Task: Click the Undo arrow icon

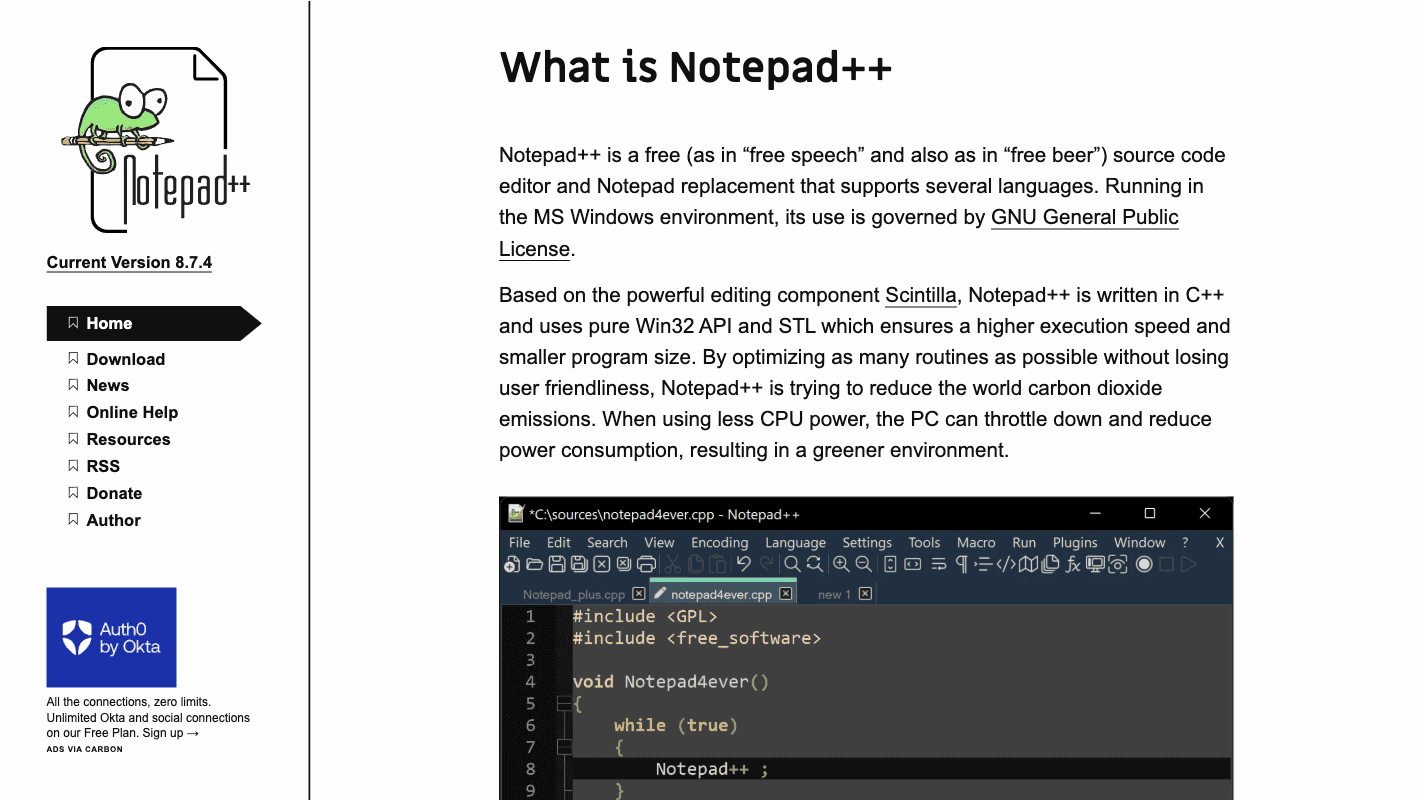Action: click(x=743, y=564)
